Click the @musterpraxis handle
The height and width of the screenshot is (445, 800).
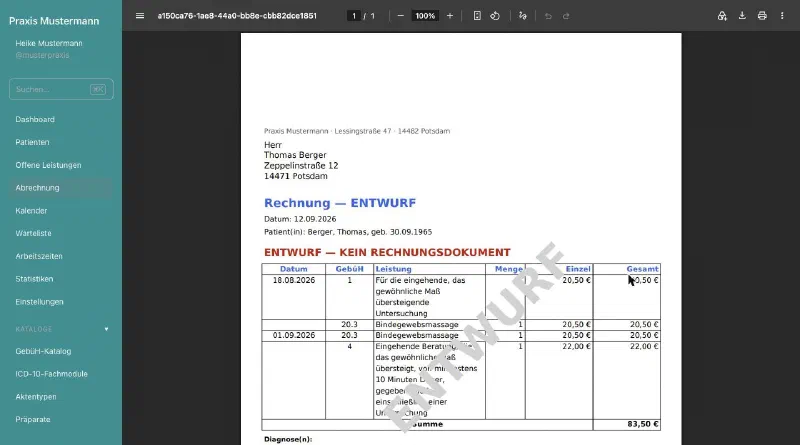pyautogui.click(x=42, y=55)
